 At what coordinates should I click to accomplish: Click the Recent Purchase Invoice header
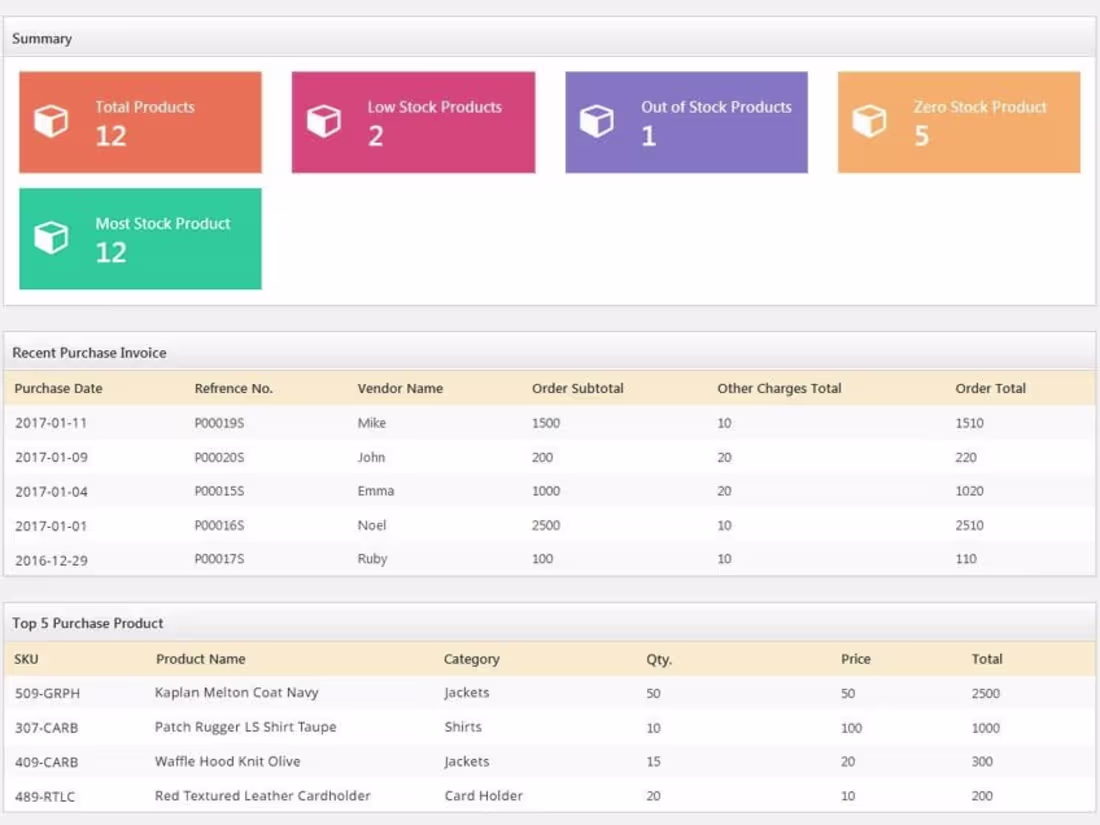point(89,352)
